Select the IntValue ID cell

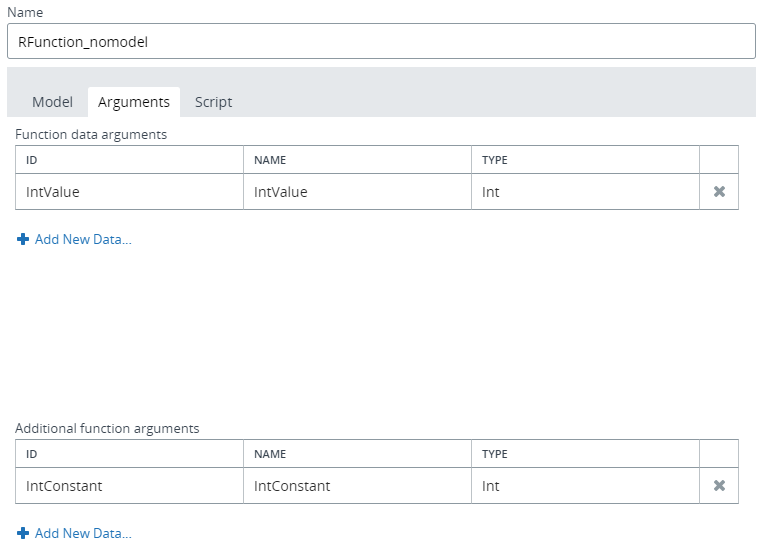coord(129,192)
